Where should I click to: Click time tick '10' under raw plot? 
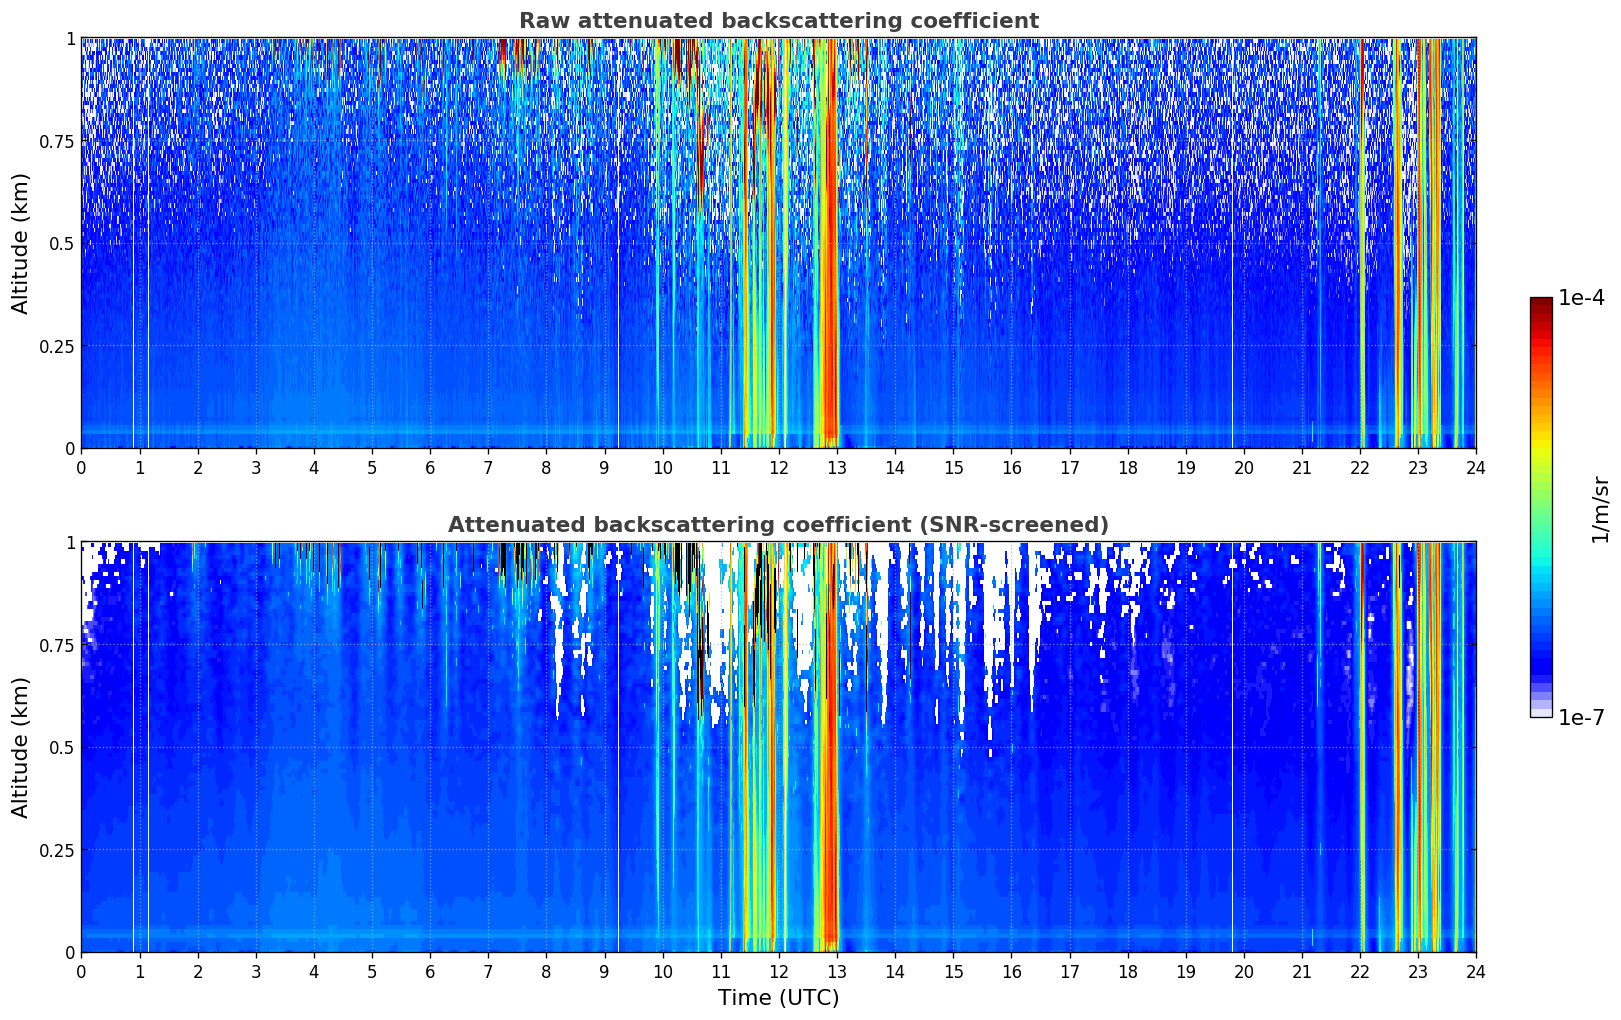click(x=662, y=467)
